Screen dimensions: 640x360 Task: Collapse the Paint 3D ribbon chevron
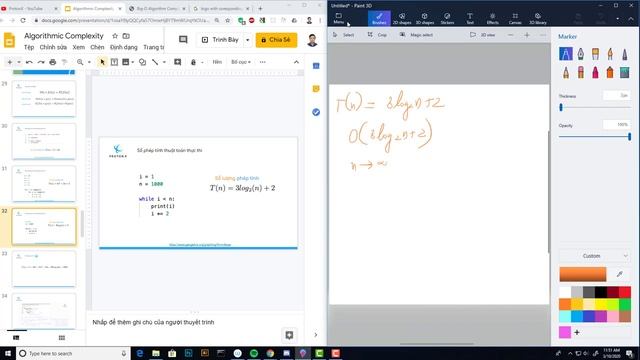[x=631, y=18]
